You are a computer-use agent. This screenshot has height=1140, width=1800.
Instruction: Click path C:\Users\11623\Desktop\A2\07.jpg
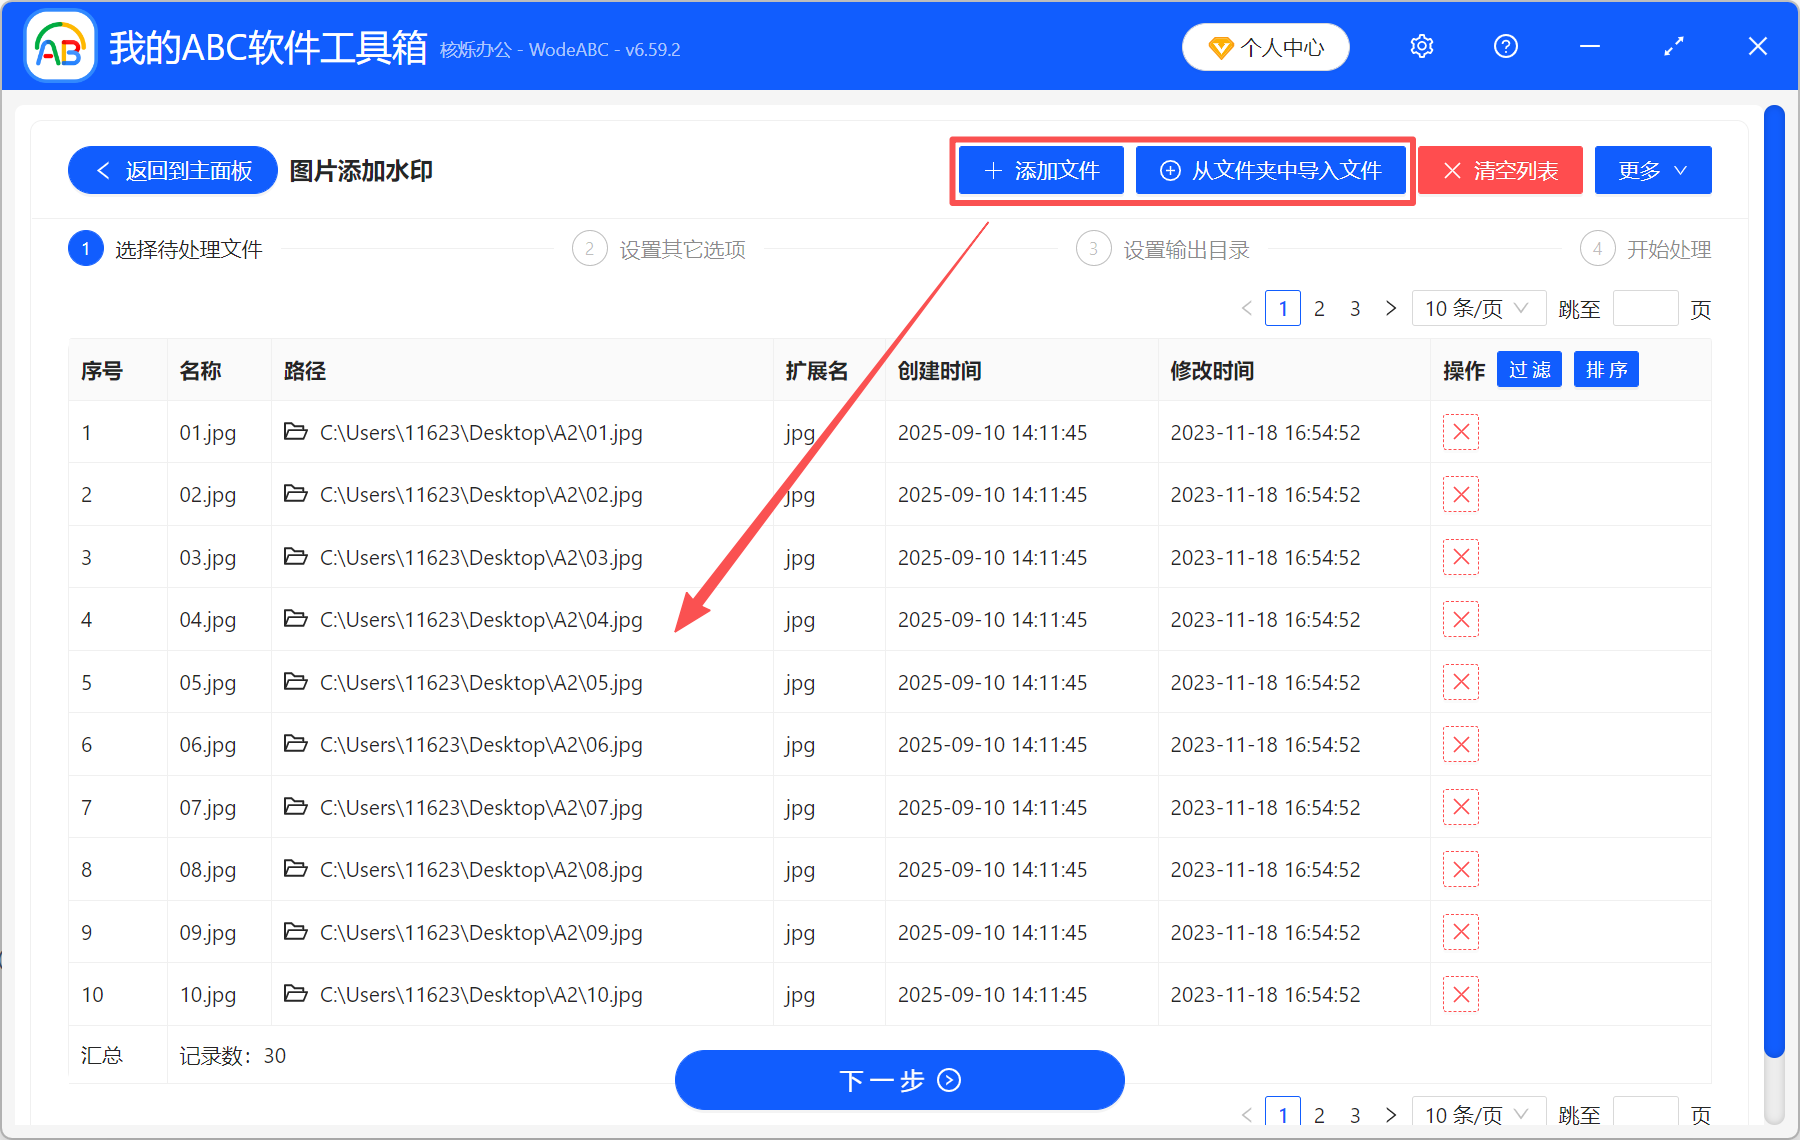click(x=481, y=808)
